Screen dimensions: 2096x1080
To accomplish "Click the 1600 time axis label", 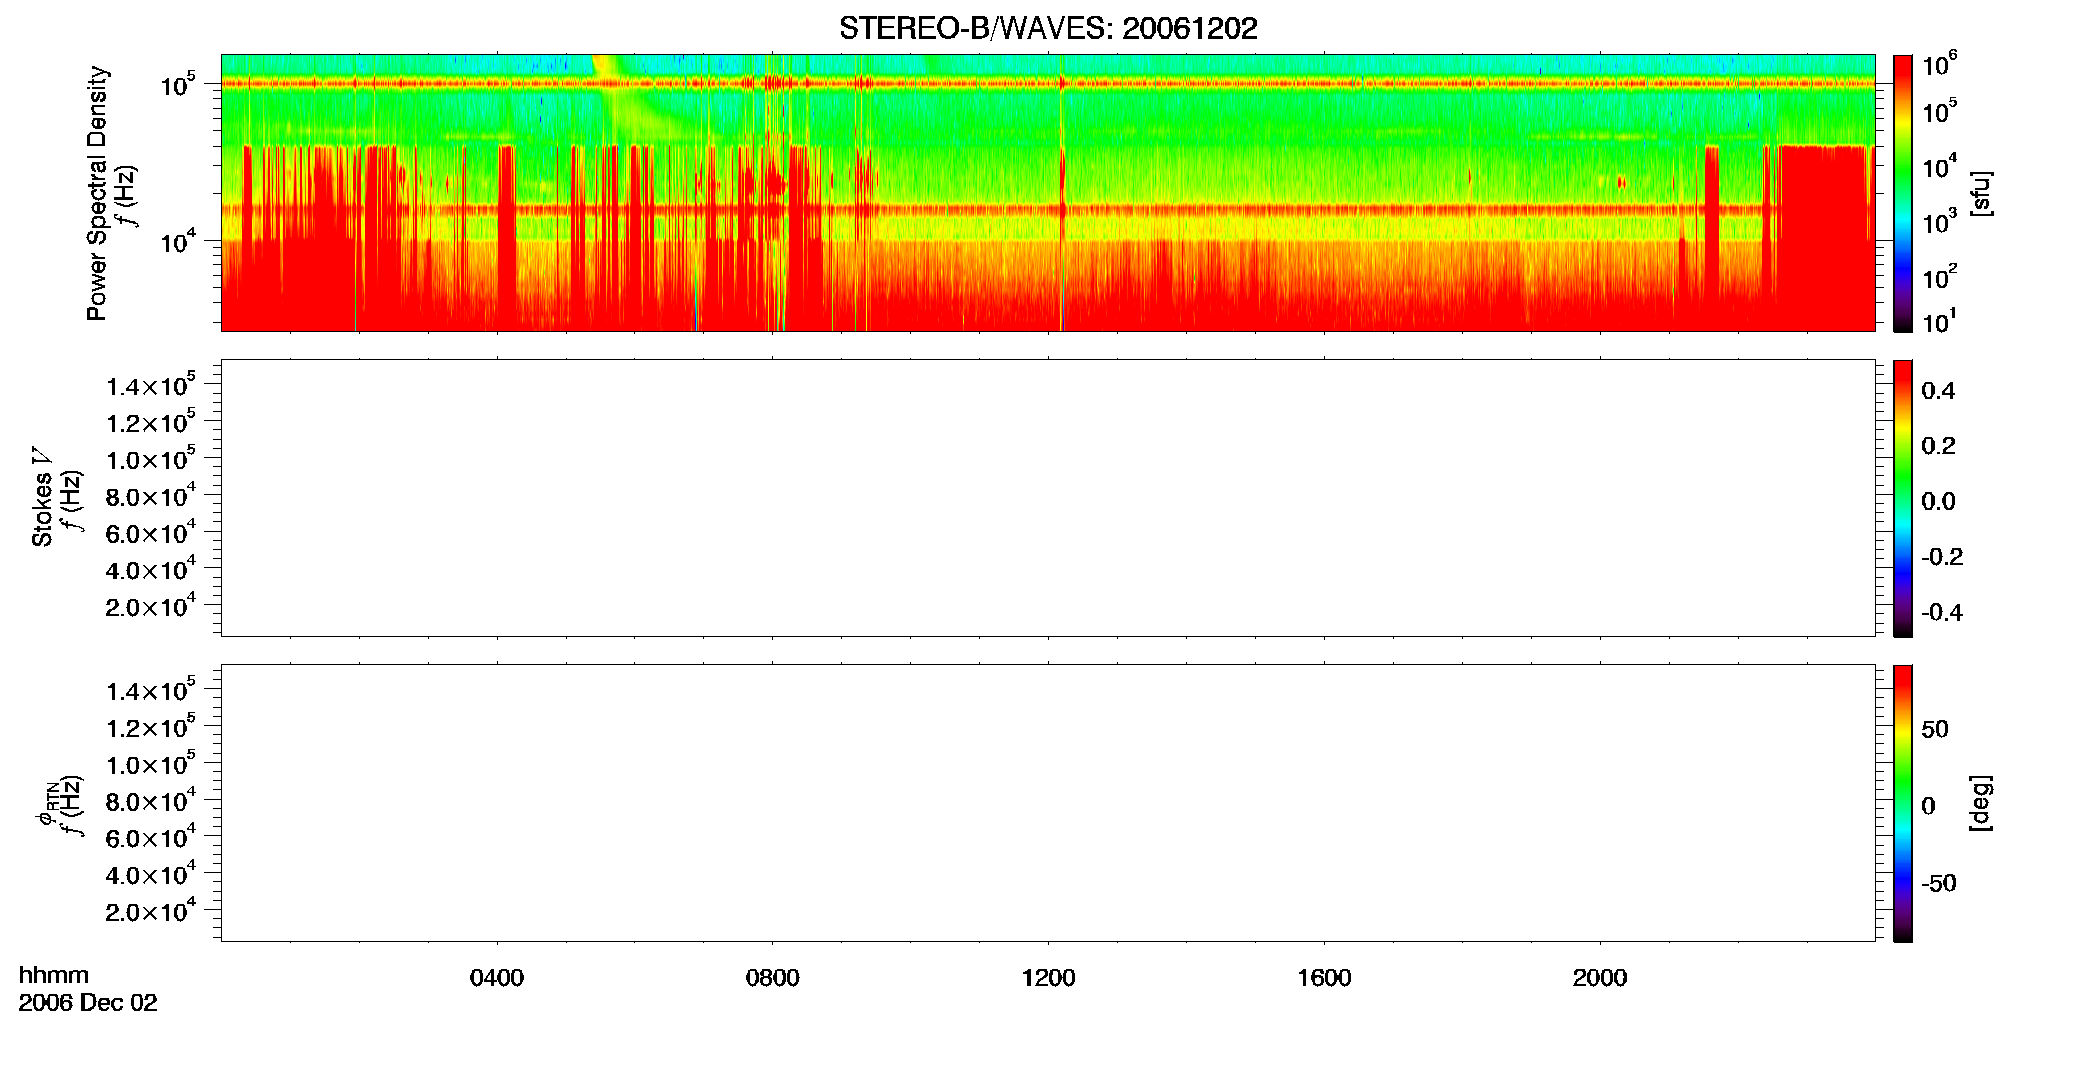I will [x=1324, y=978].
